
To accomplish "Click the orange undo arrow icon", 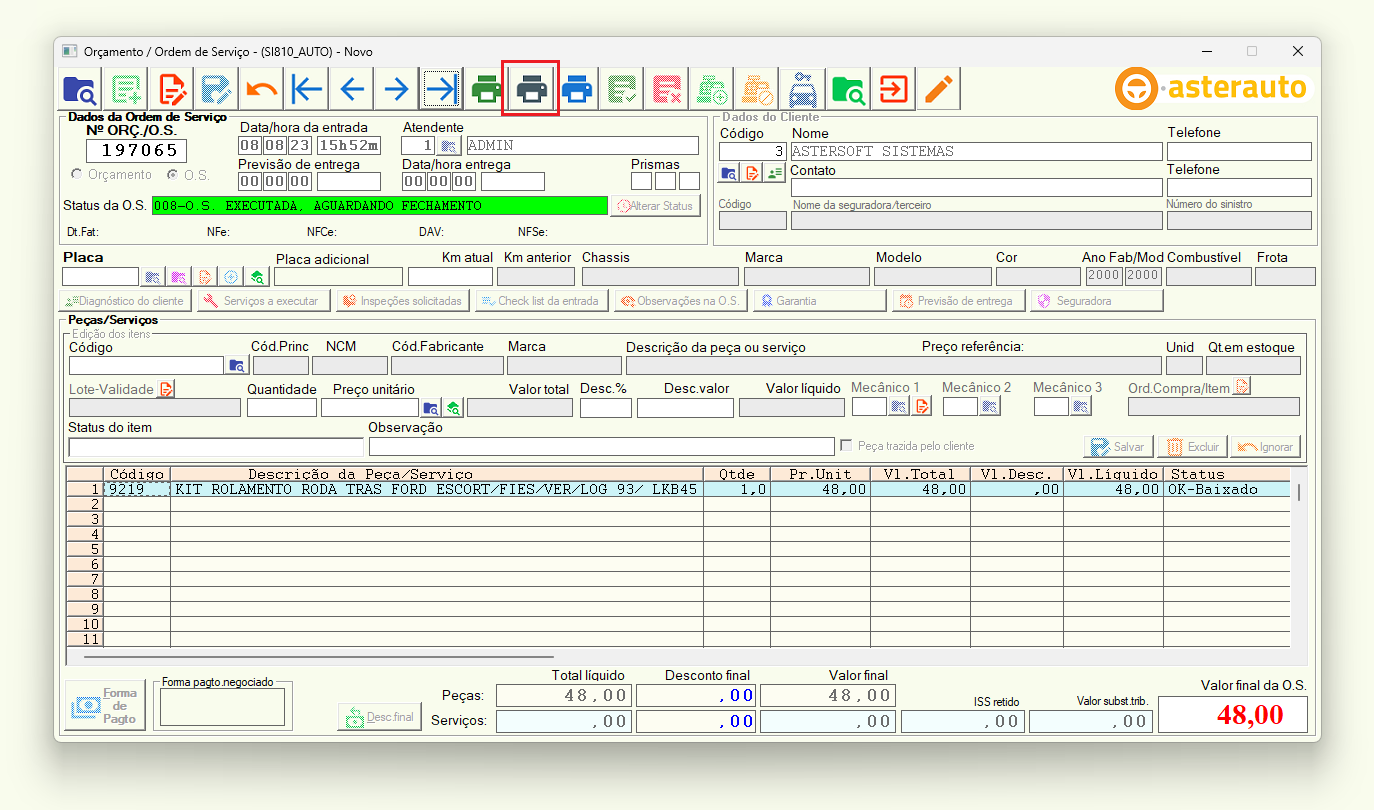I will [261, 90].
